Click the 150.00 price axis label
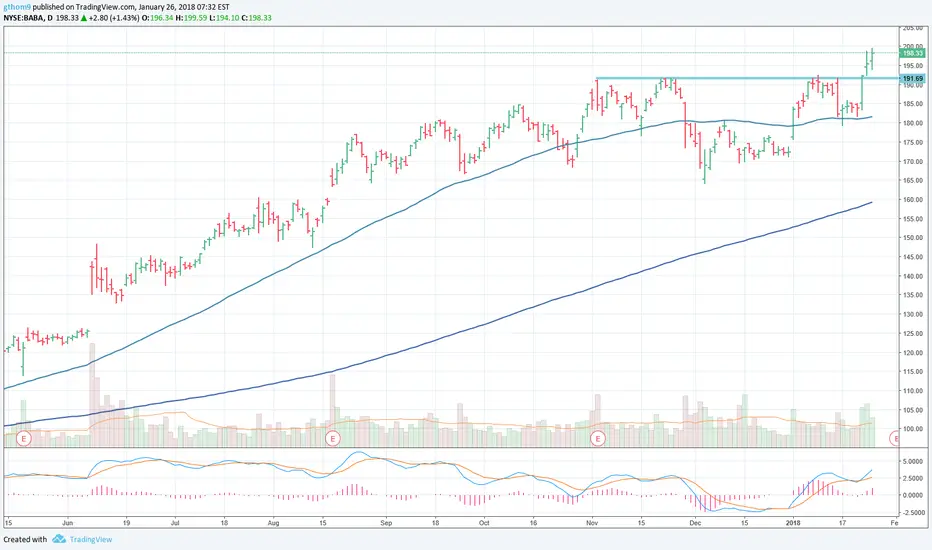Viewport: 932px width, 550px height. pyautogui.click(x=913, y=238)
